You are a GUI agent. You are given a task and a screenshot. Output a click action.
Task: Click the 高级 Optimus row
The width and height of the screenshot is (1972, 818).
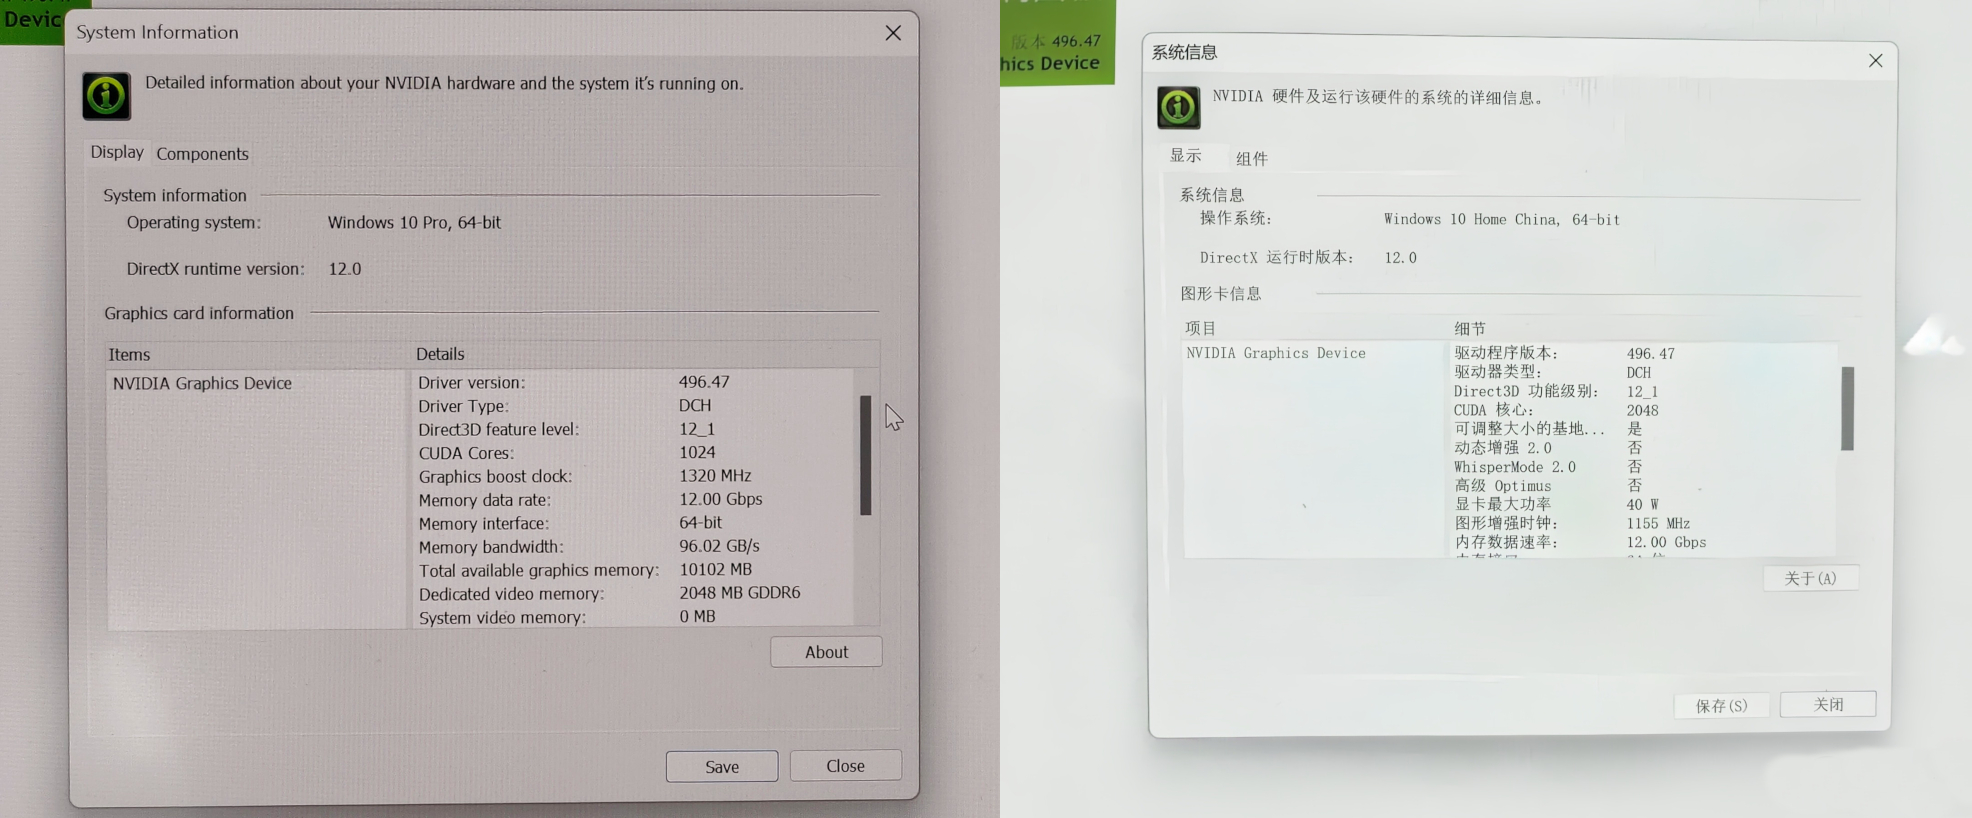1548,486
